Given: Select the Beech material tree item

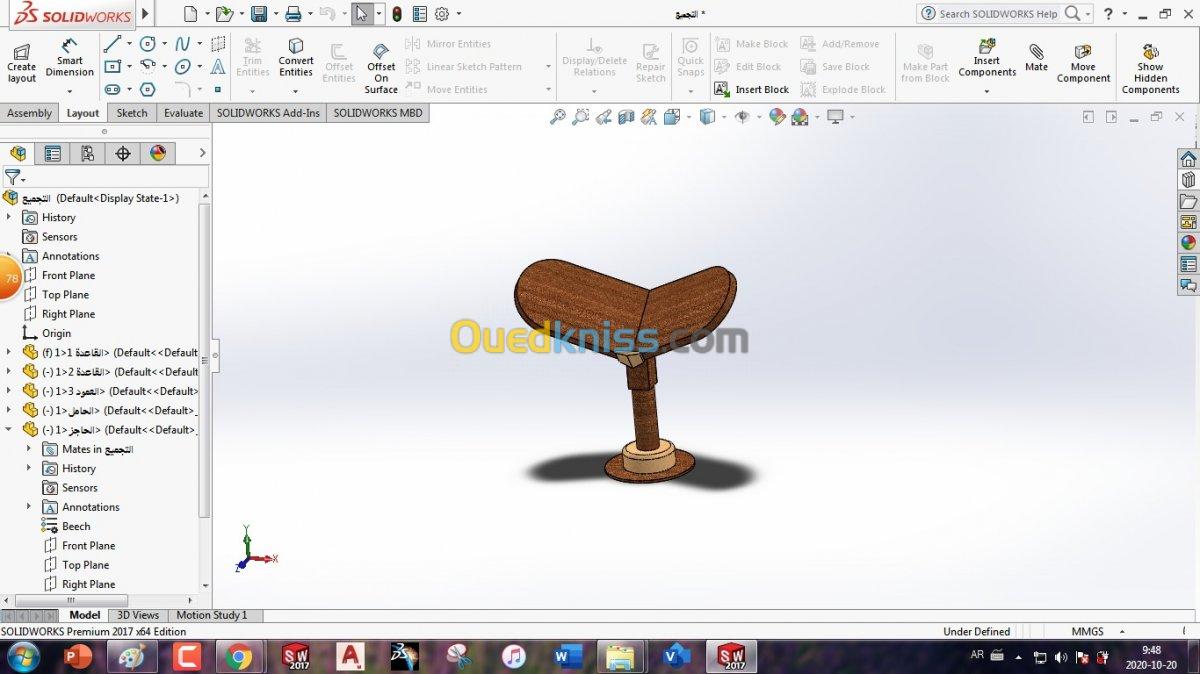Looking at the screenshot, I should [76, 526].
